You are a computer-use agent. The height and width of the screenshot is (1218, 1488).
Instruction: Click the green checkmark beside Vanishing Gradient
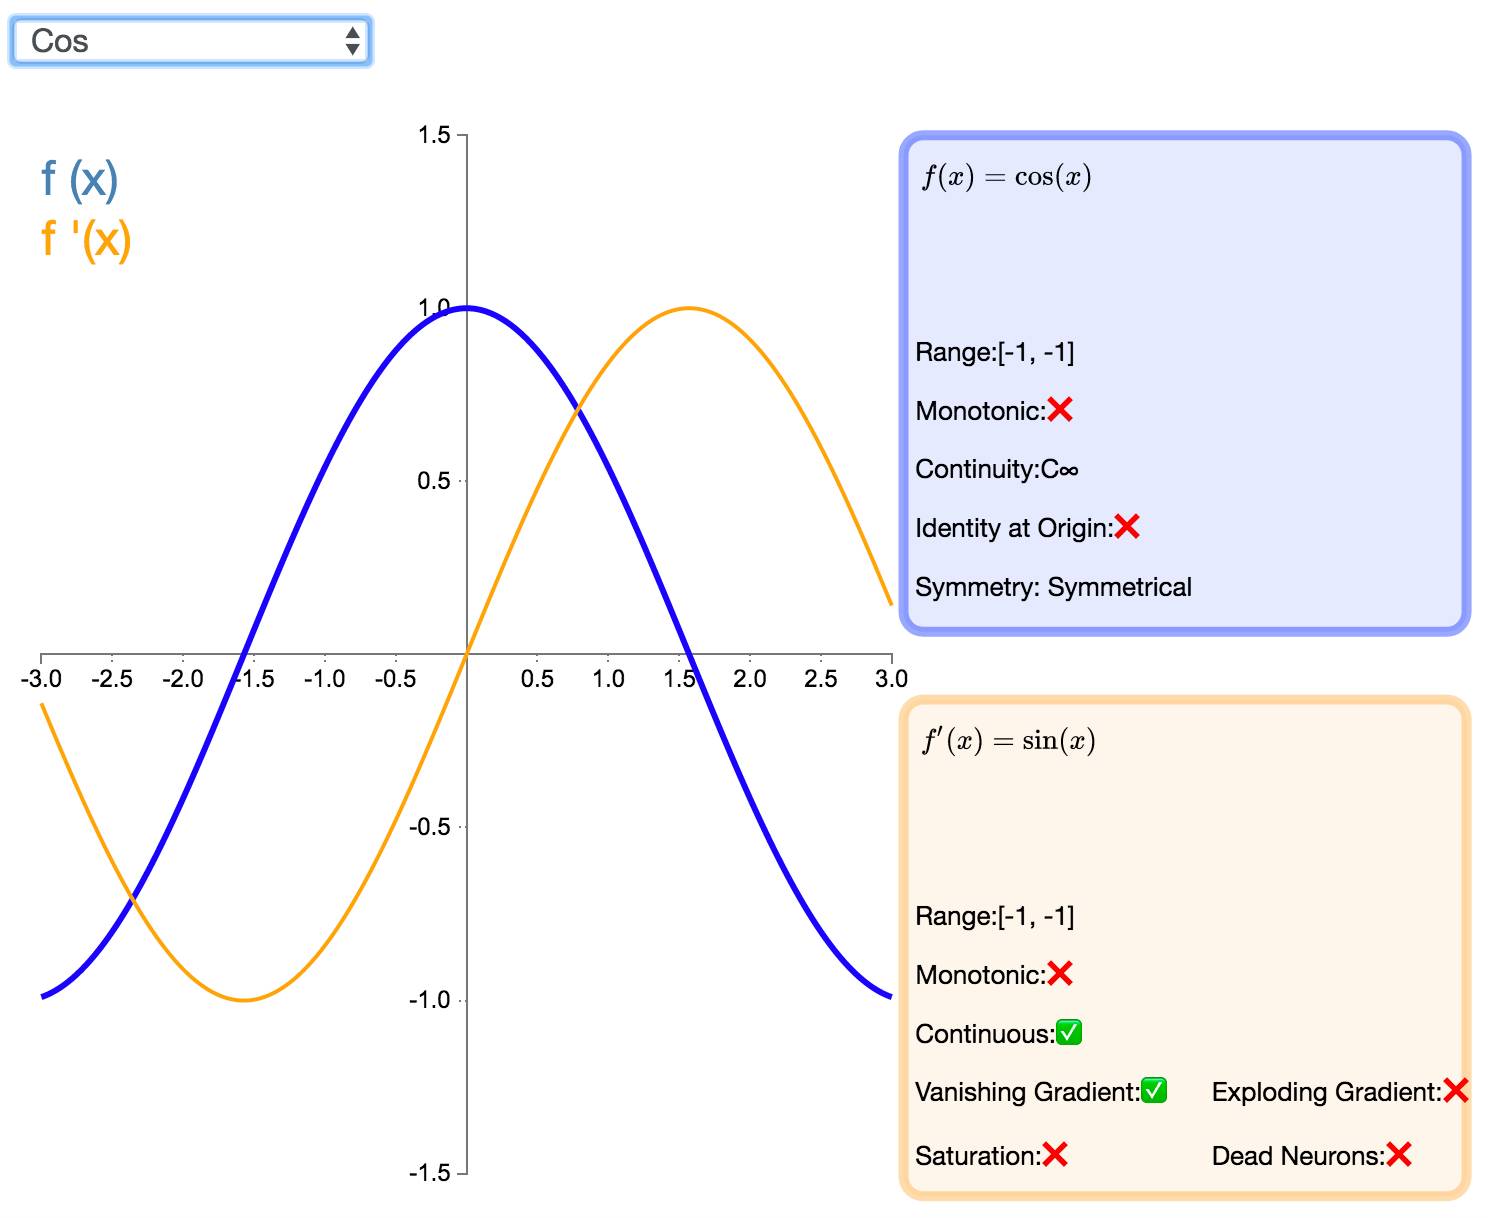point(1154,1091)
